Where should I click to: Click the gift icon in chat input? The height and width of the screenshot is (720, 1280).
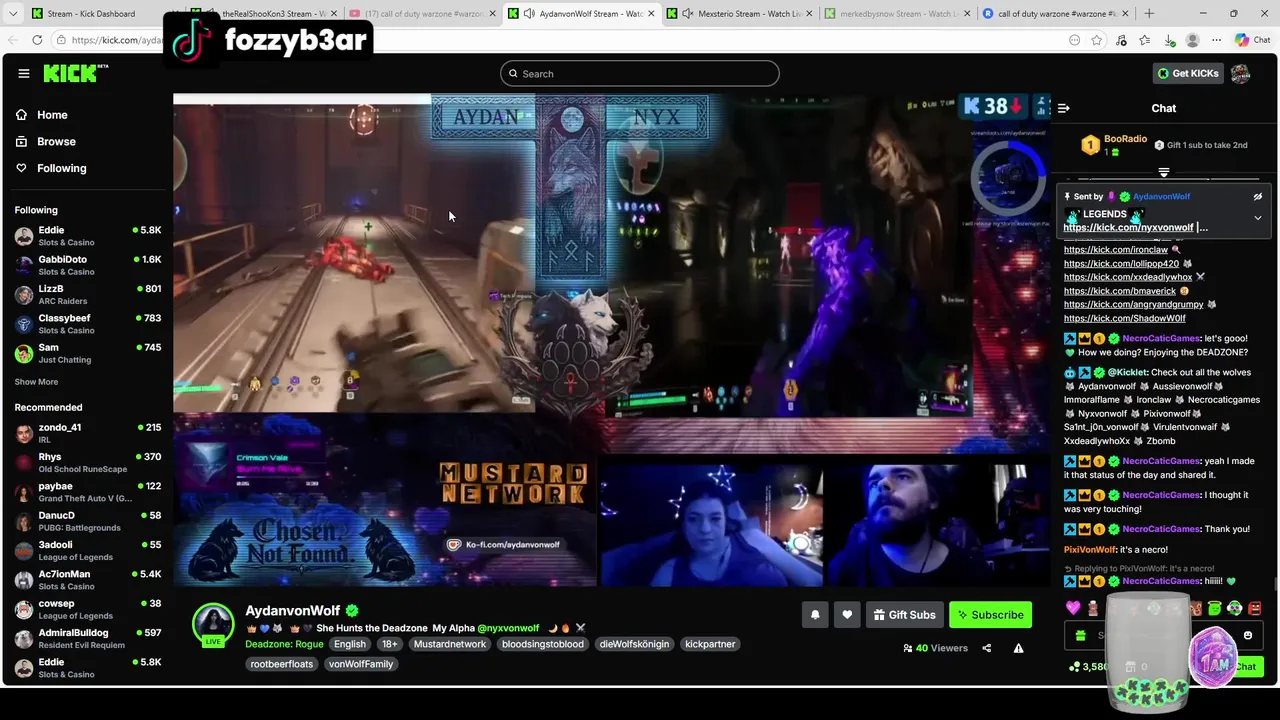1080,635
